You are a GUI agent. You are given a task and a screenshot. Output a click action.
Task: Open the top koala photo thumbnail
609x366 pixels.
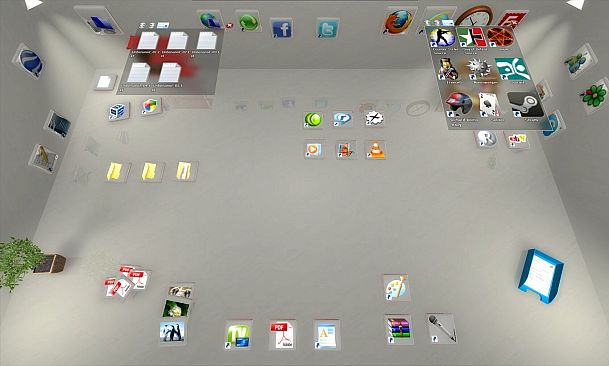click(x=181, y=291)
